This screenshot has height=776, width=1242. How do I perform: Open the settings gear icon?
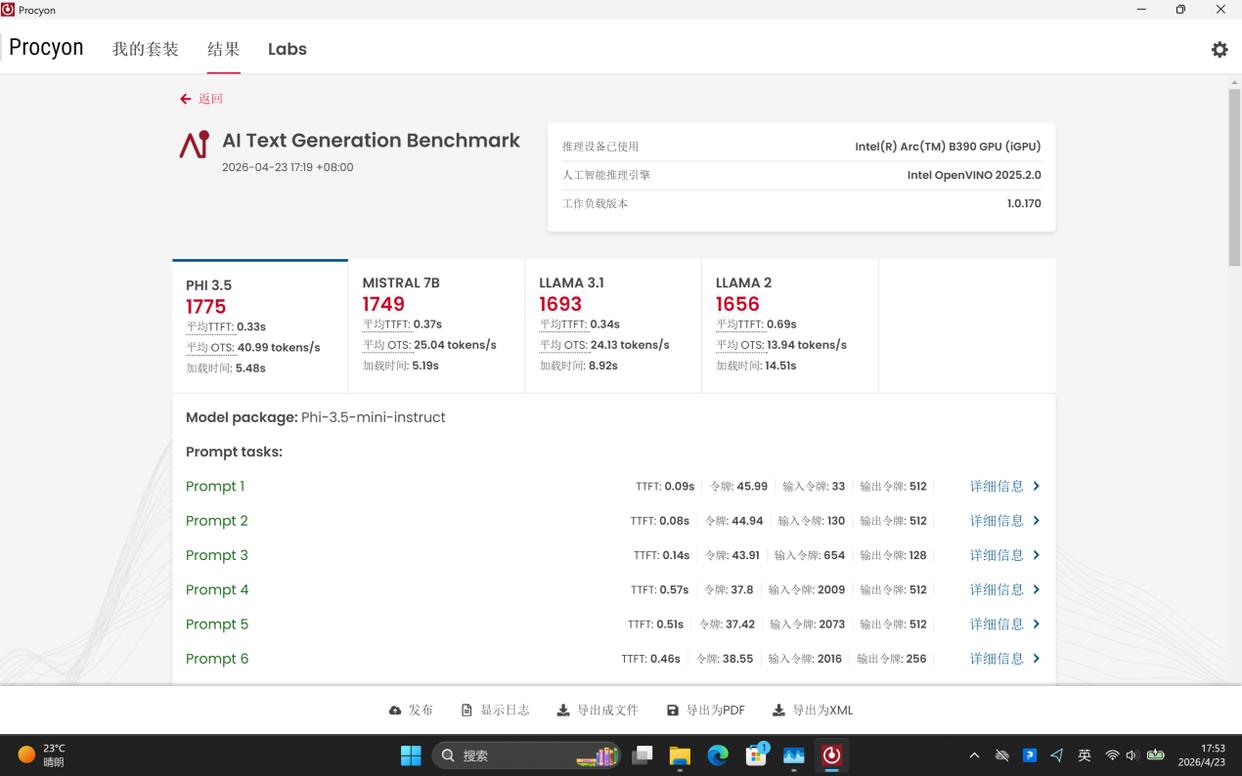coord(1219,49)
